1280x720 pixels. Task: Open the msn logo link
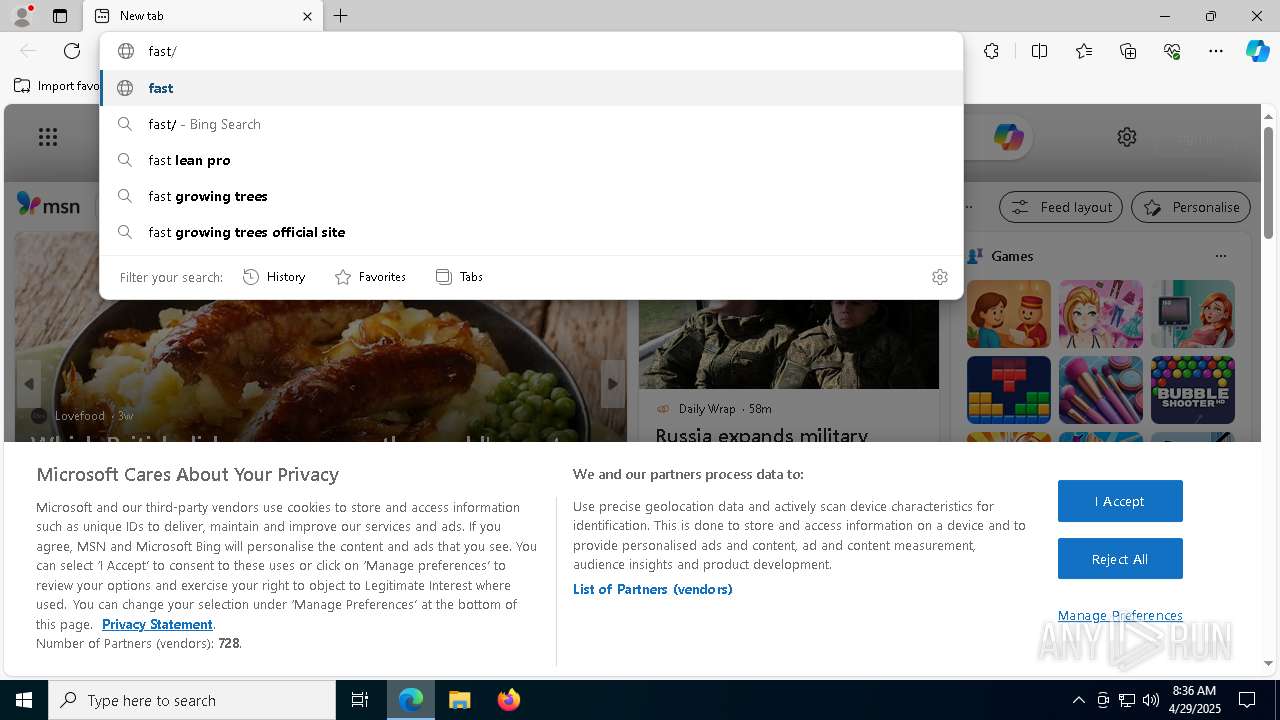point(48,205)
